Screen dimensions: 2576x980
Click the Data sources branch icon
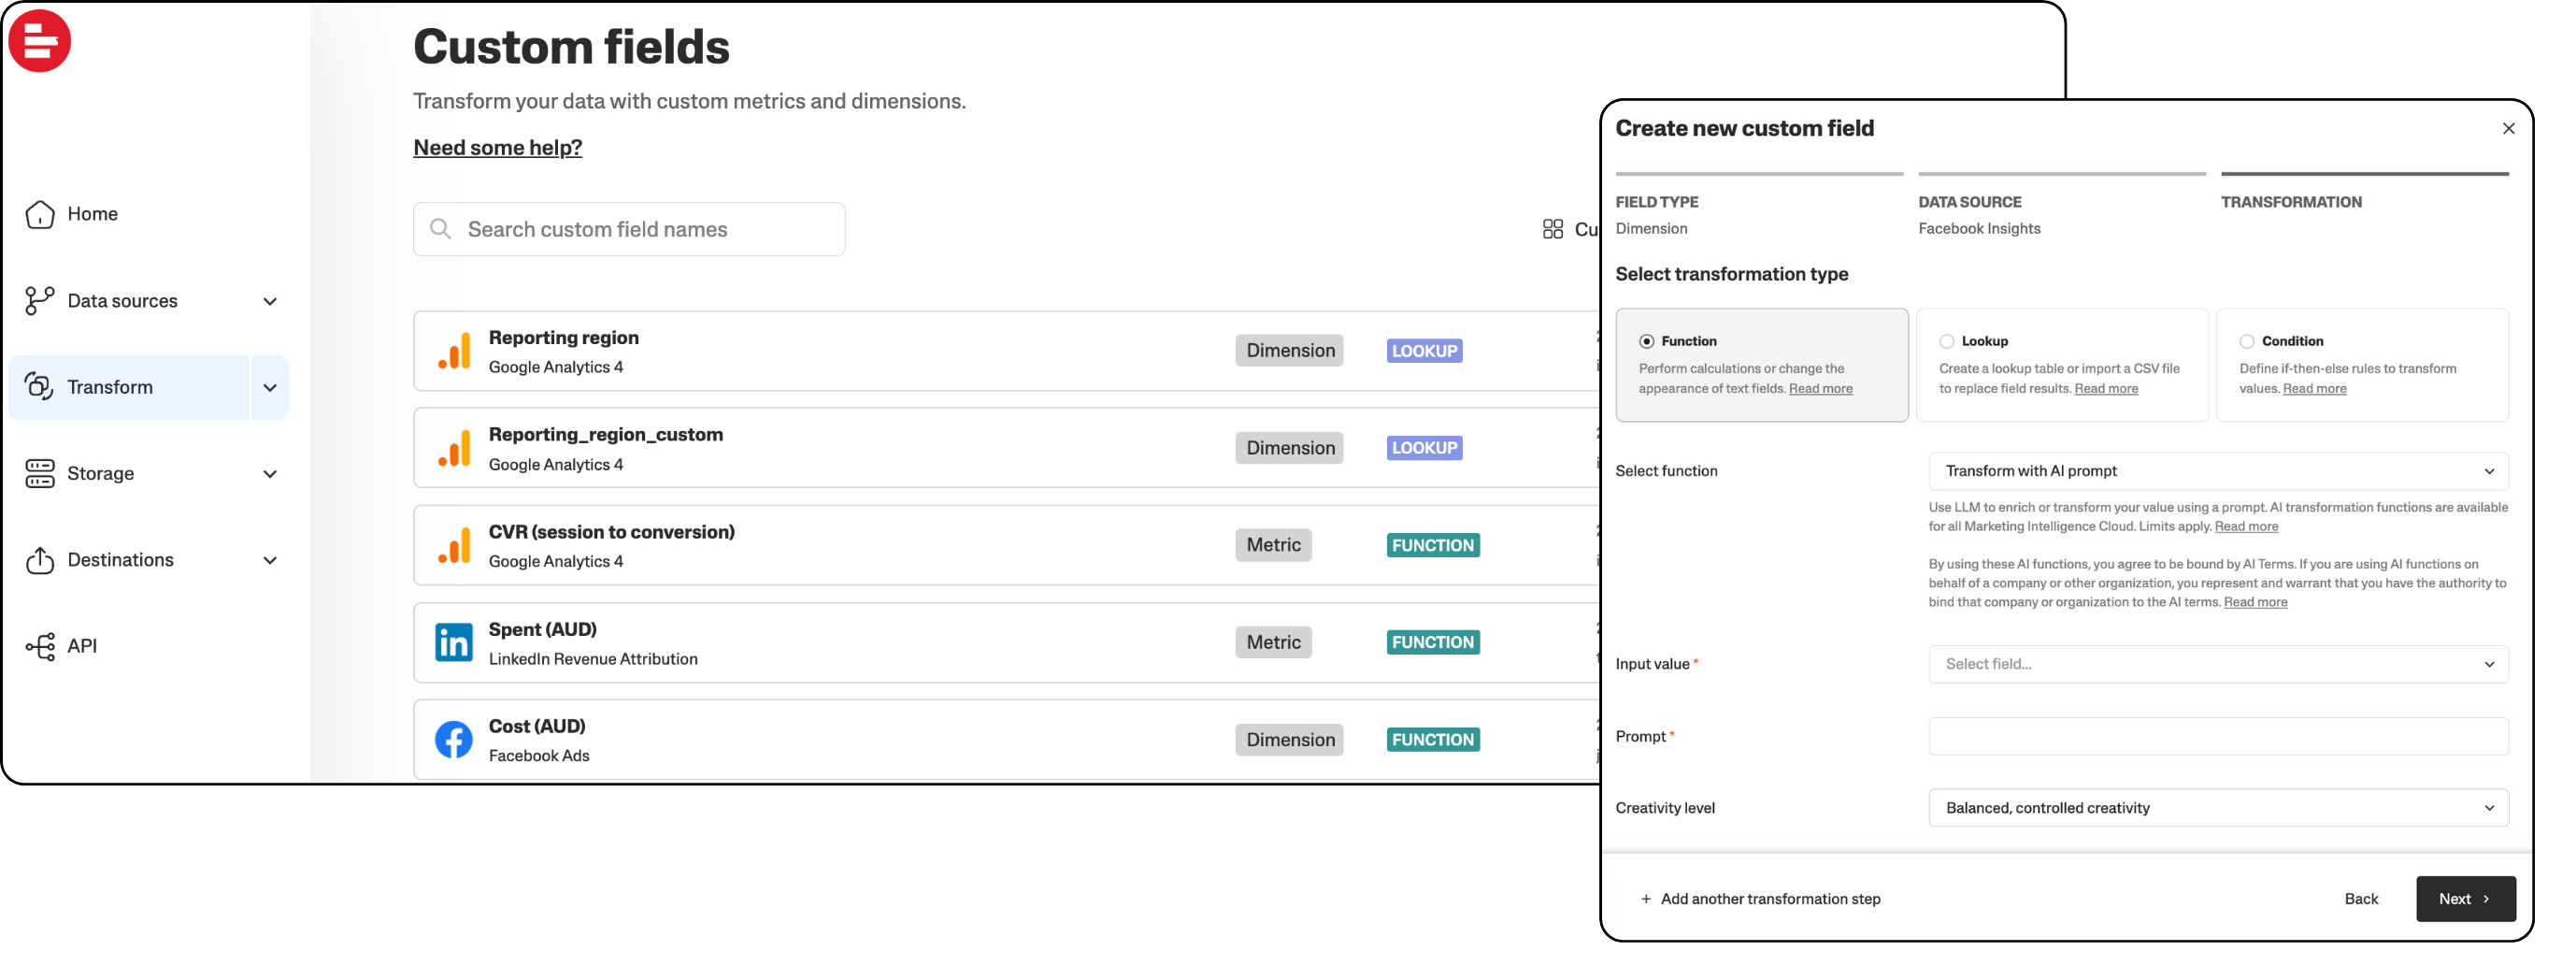click(40, 301)
